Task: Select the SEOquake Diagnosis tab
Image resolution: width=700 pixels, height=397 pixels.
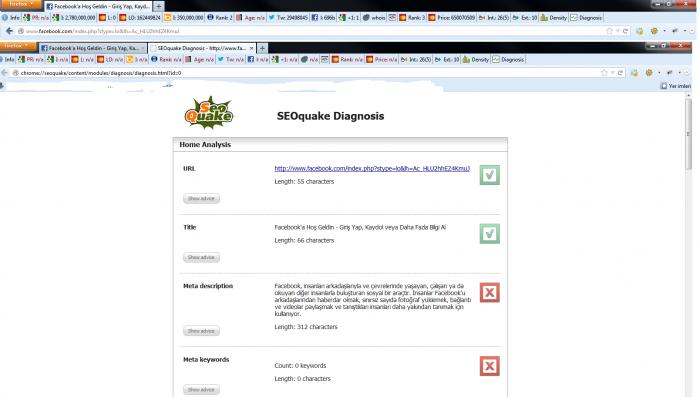Action: (x=201, y=48)
